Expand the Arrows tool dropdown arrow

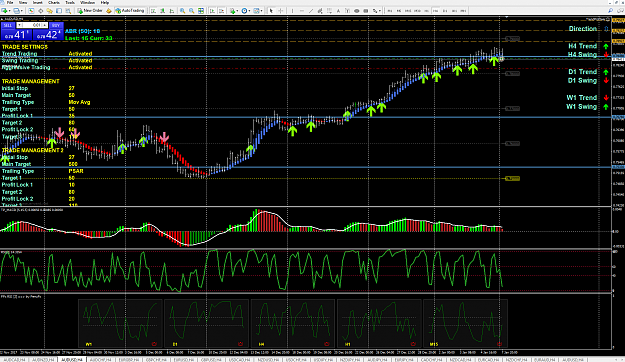click(379, 11)
